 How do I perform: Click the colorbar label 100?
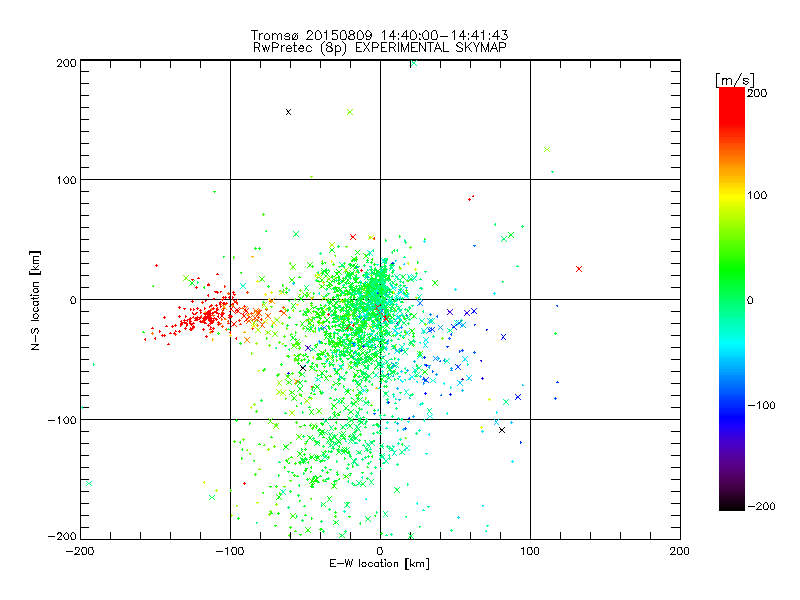pos(757,195)
